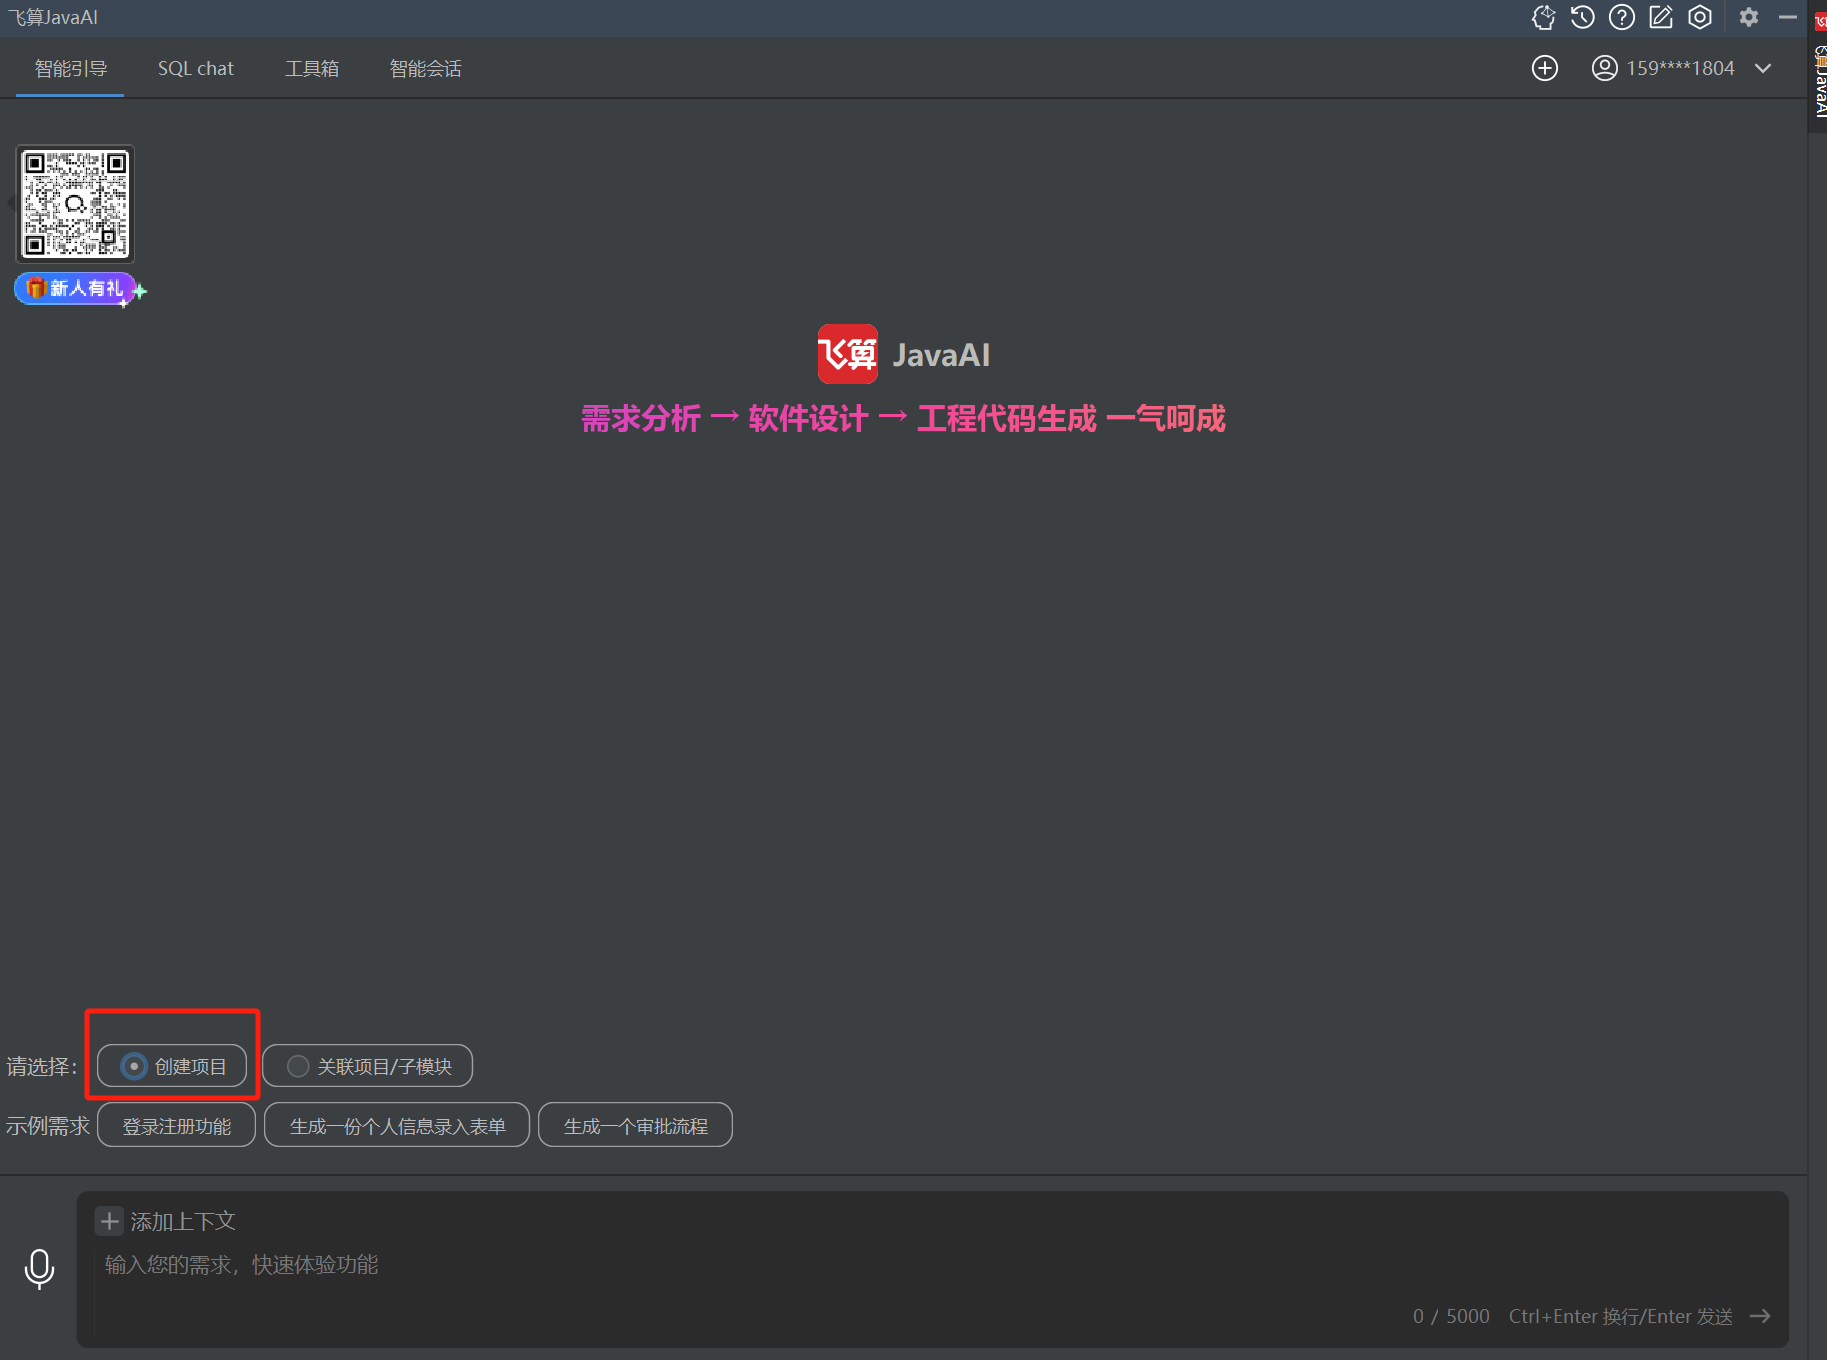Screen dimensions: 1827x1360
Task: Click the 登录注册功能 example button
Action: tap(176, 1126)
